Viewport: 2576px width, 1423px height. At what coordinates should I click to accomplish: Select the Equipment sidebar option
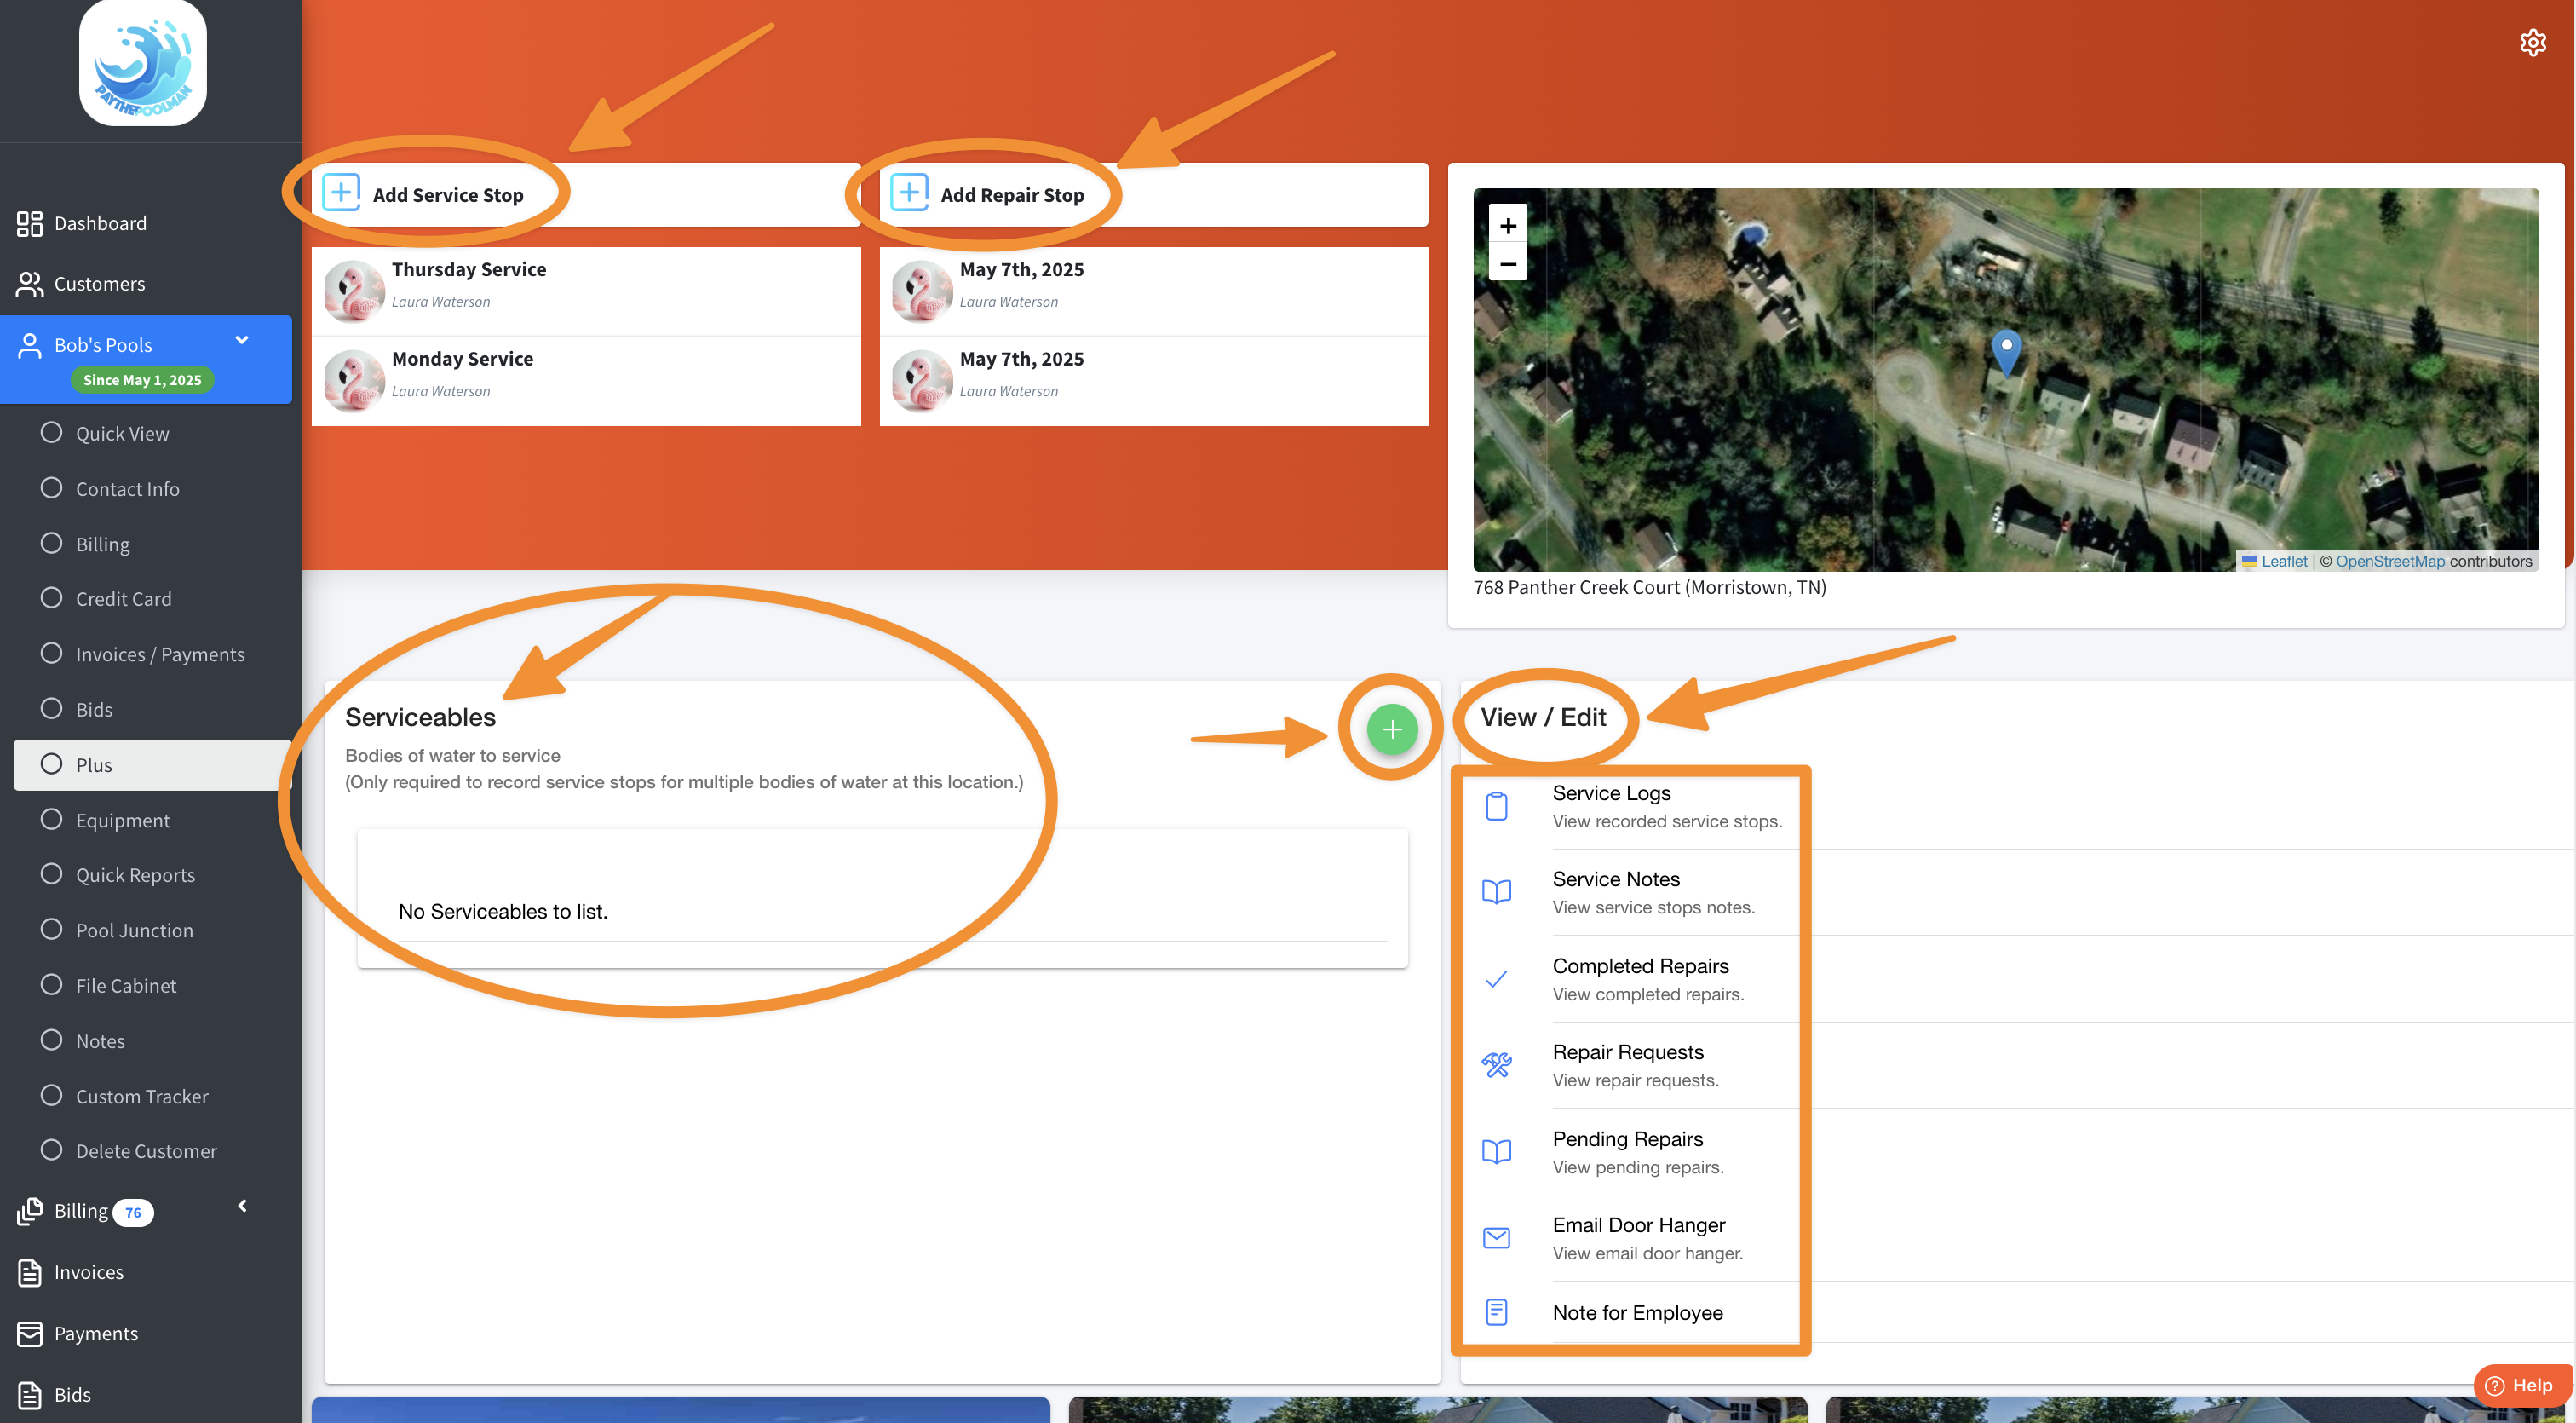[x=122, y=820]
